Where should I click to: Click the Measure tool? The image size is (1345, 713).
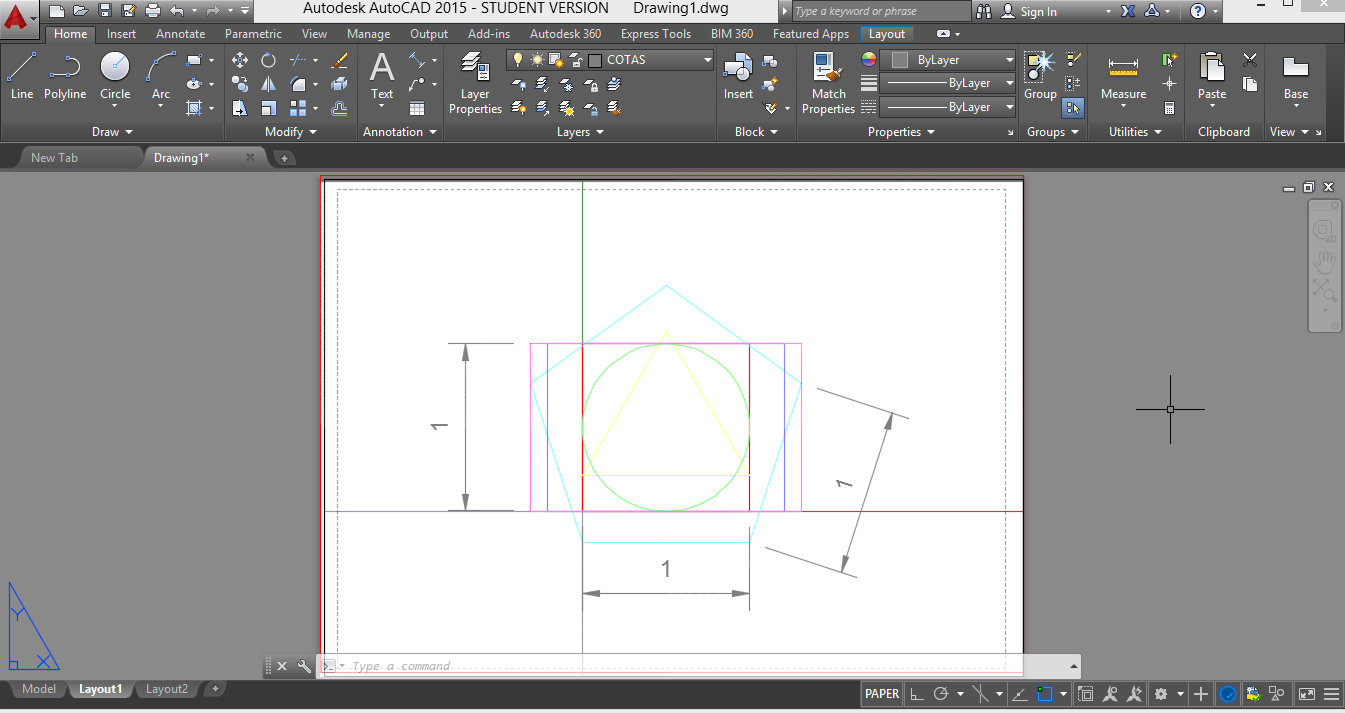1123,77
